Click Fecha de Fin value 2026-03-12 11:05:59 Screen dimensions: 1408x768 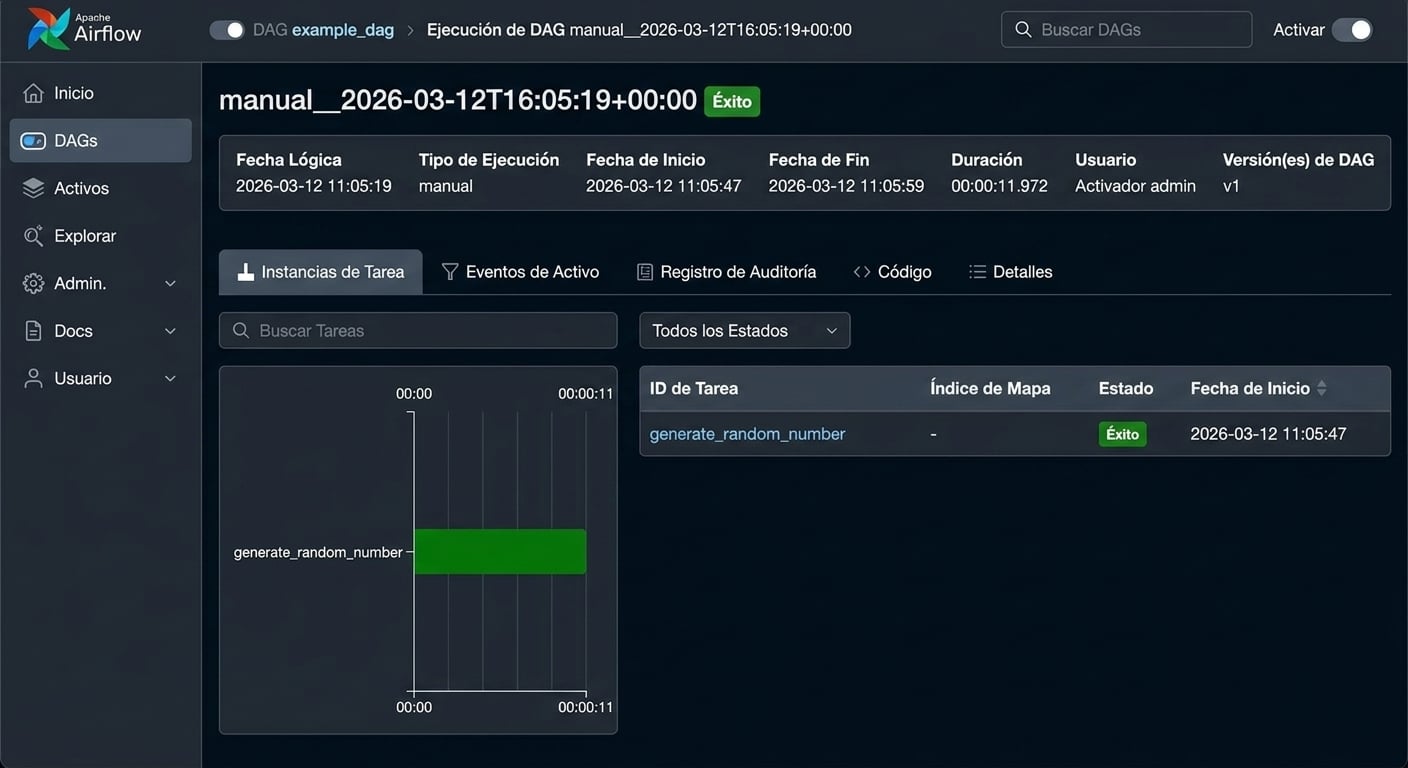846,186
